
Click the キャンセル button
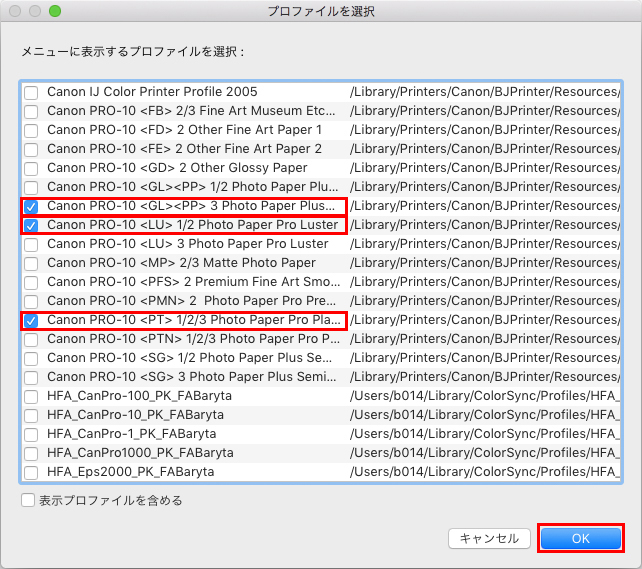pyautogui.click(x=489, y=538)
